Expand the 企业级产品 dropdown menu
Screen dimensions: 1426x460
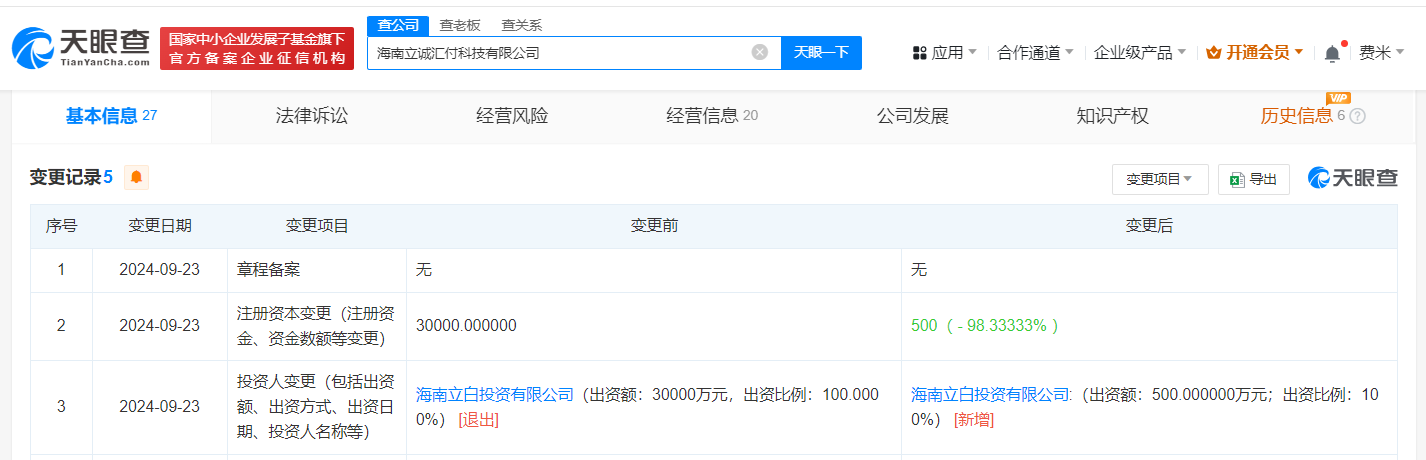point(1140,53)
